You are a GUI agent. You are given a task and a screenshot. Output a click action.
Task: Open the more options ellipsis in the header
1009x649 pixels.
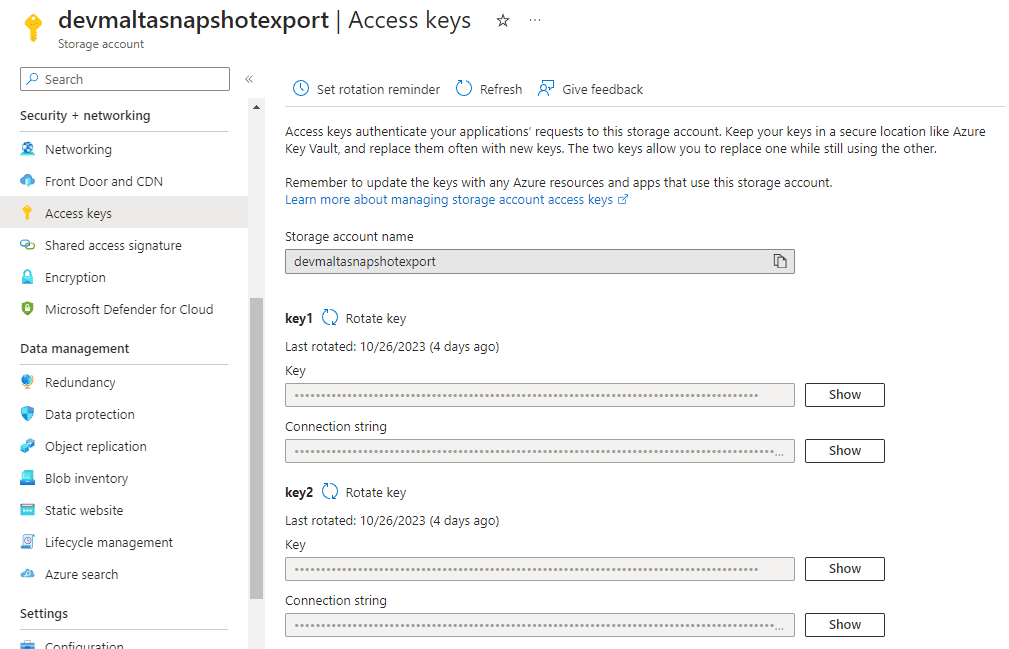click(x=535, y=21)
